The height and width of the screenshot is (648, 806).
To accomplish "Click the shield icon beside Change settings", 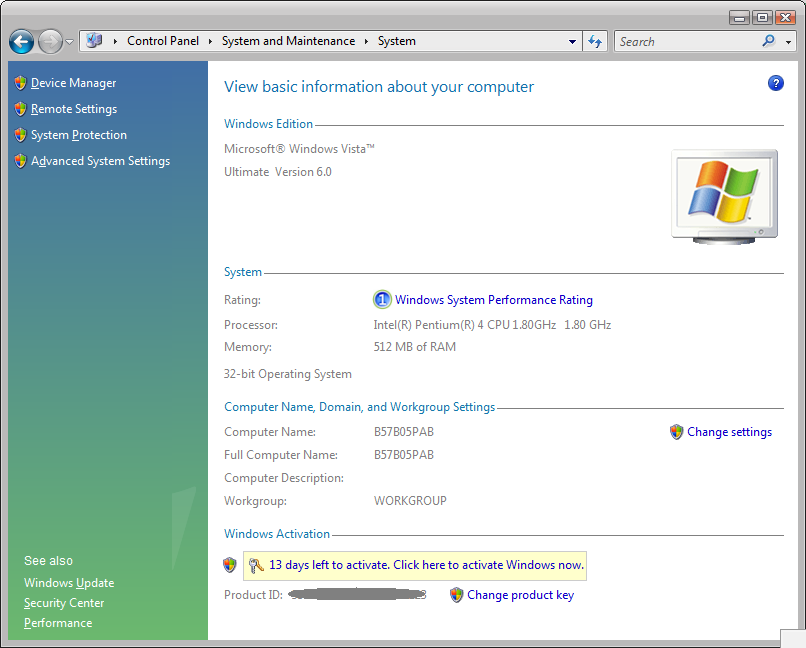I will pos(676,432).
